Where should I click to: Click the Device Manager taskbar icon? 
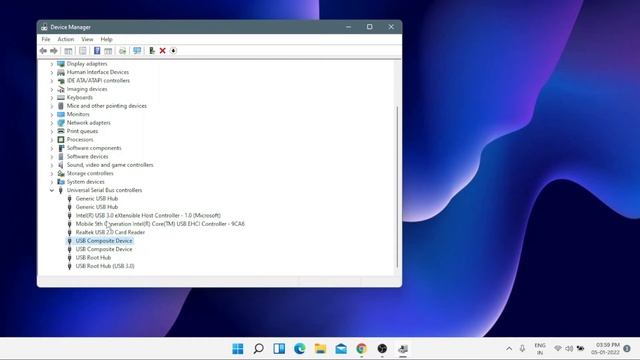pyautogui.click(x=403, y=349)
